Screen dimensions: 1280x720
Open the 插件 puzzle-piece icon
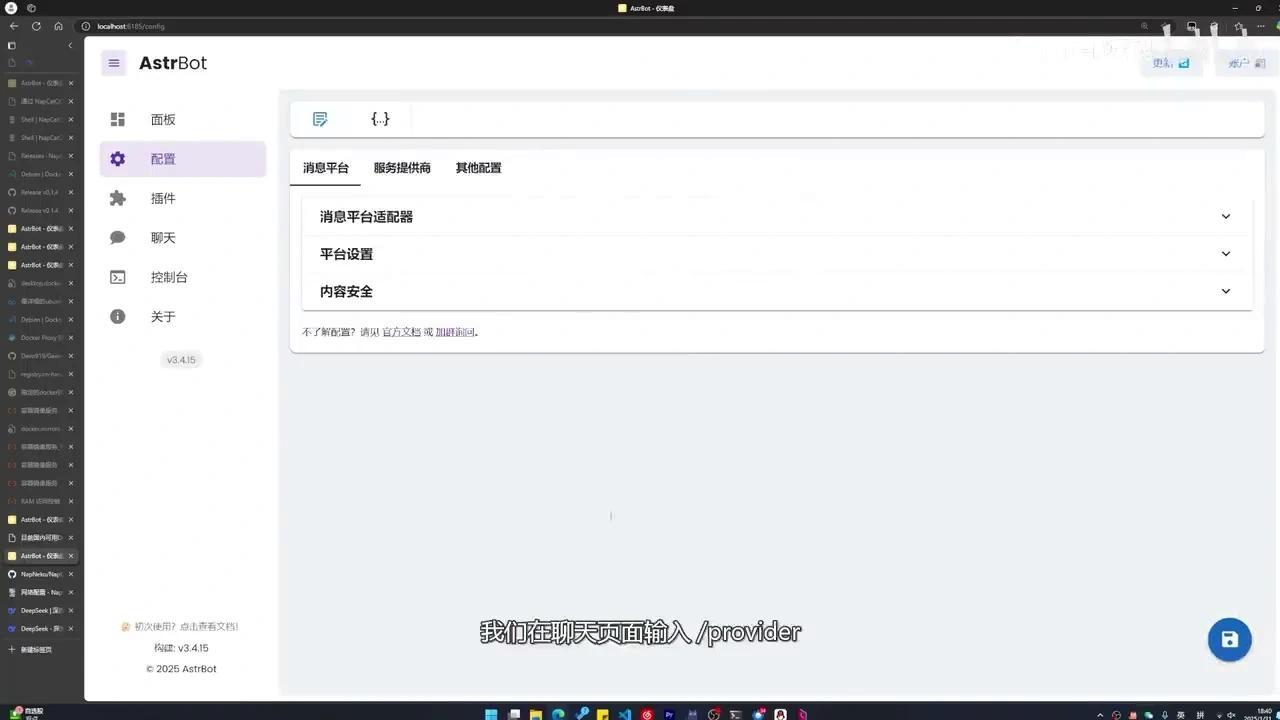pyautogui.click(x=118, y=198)
